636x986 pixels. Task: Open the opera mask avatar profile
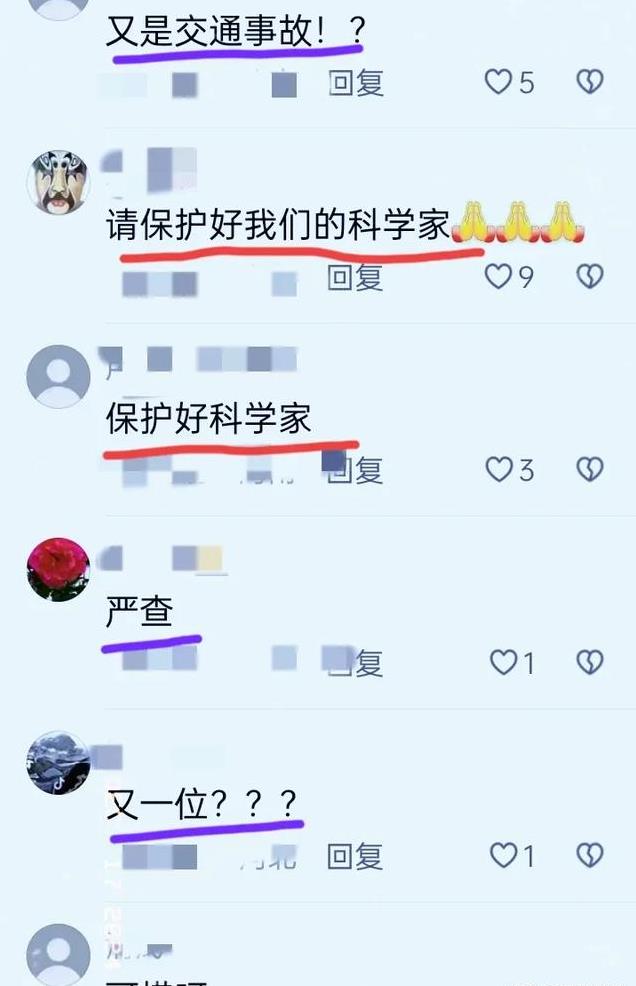pos(59,182)
